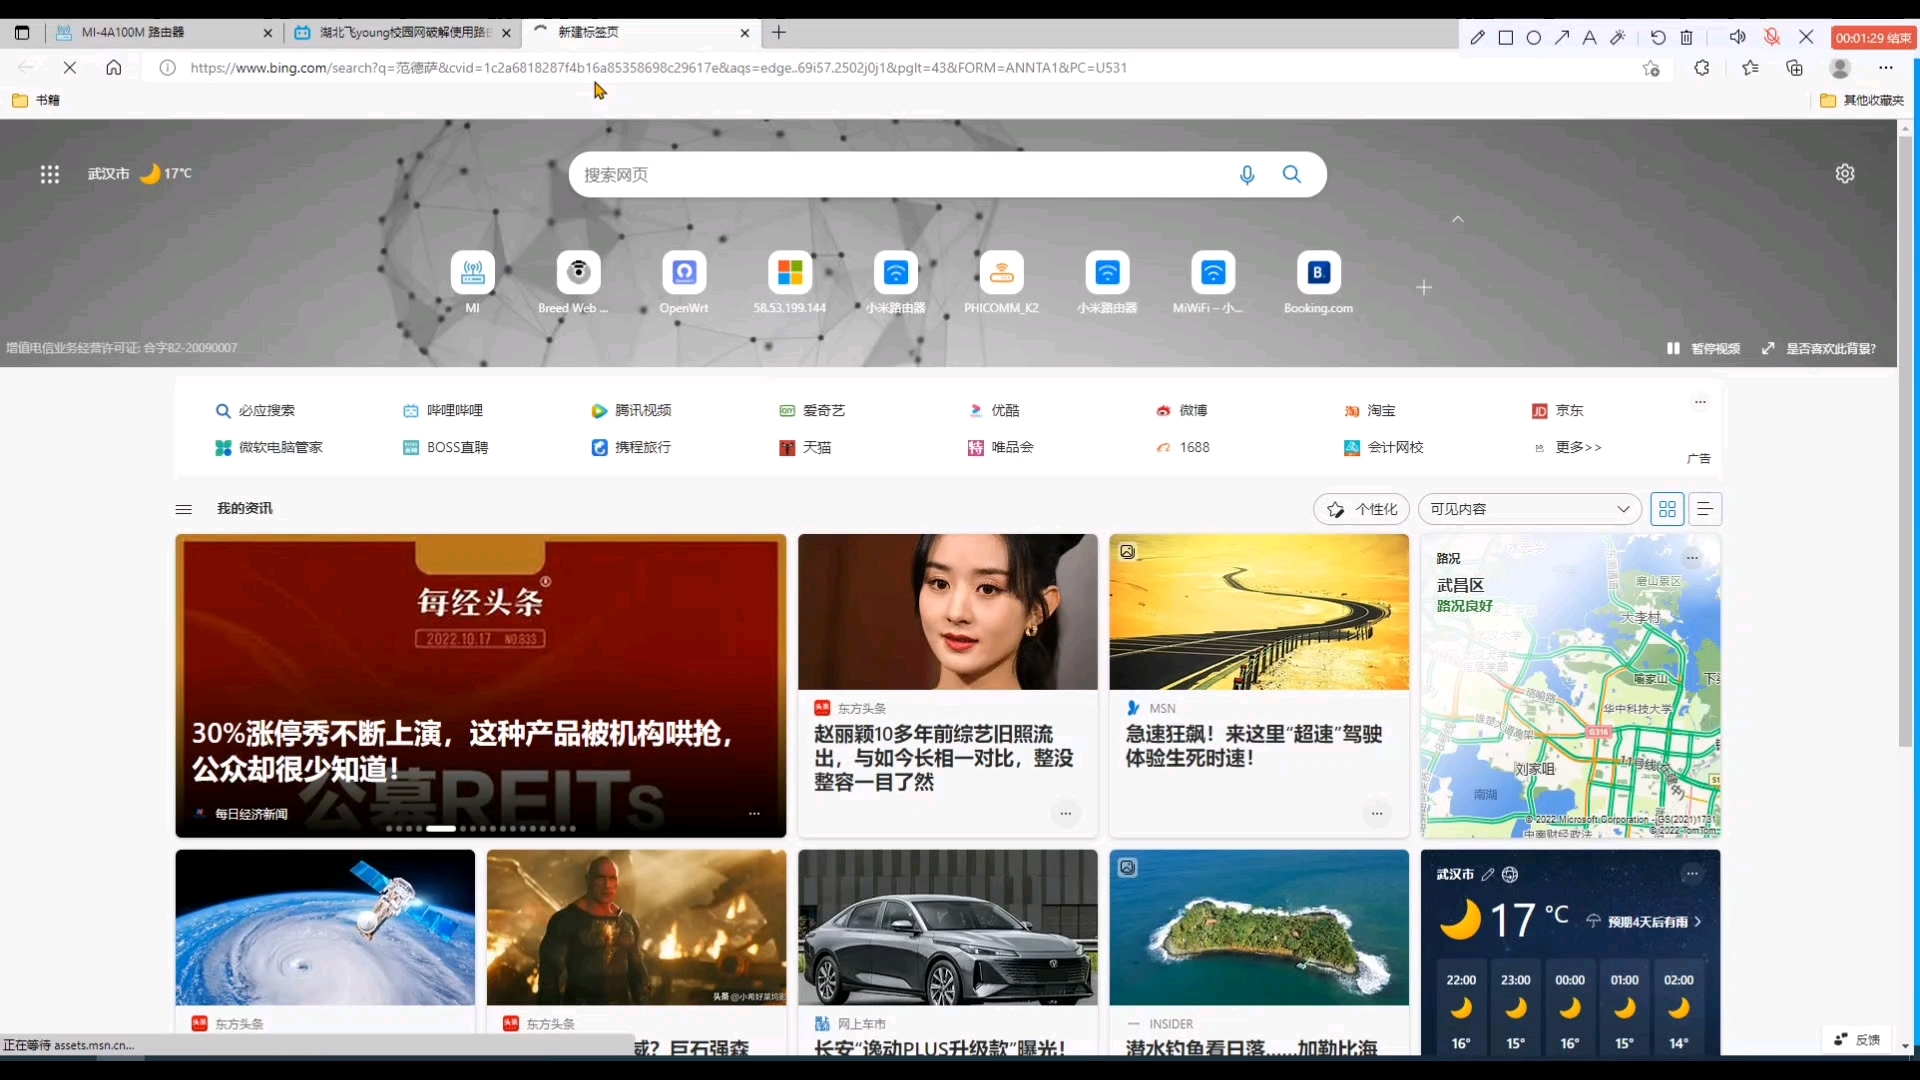Image resolution: width=1920 pixels, height=1080 pixels.
Task: Switch news feed to list view
Action: tap(1705, 509)
